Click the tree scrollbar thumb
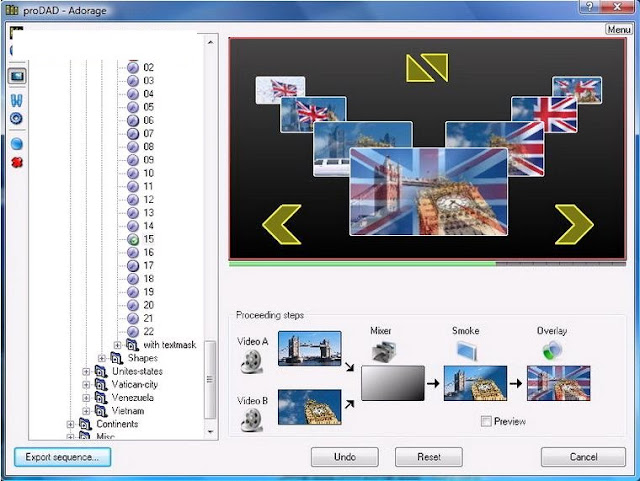Screen dimensions: 640x481 210,380
